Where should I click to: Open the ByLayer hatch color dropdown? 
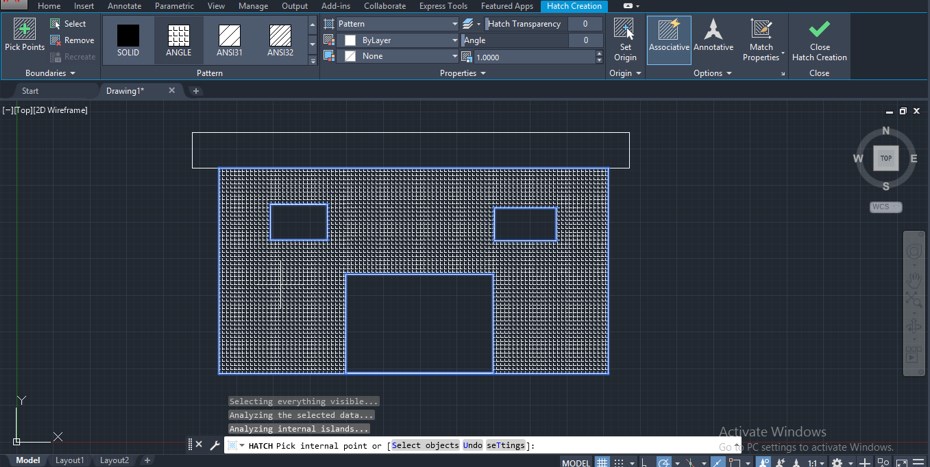[397, 40]
